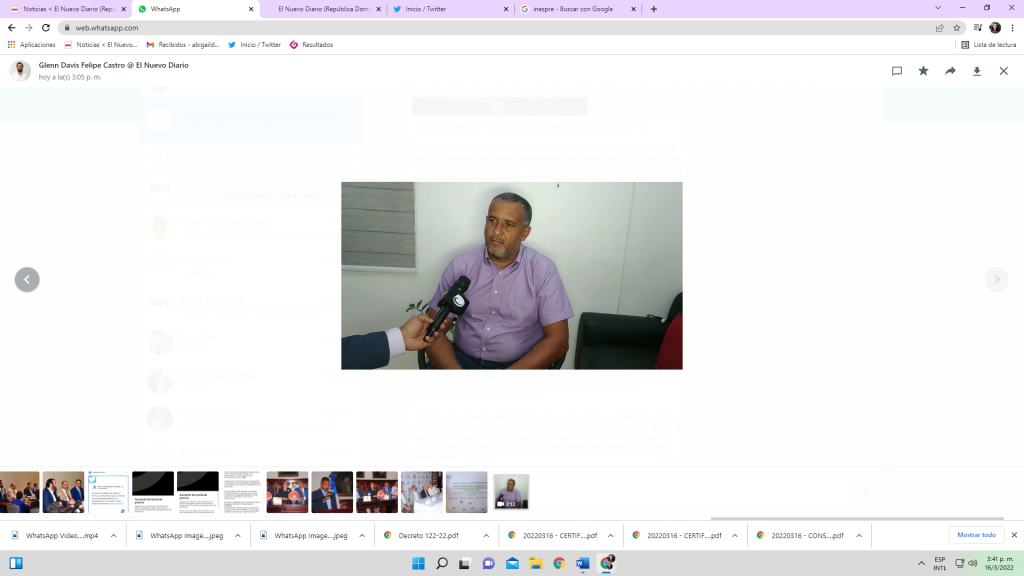Go to previous media with left arrow

coord(27,280)
